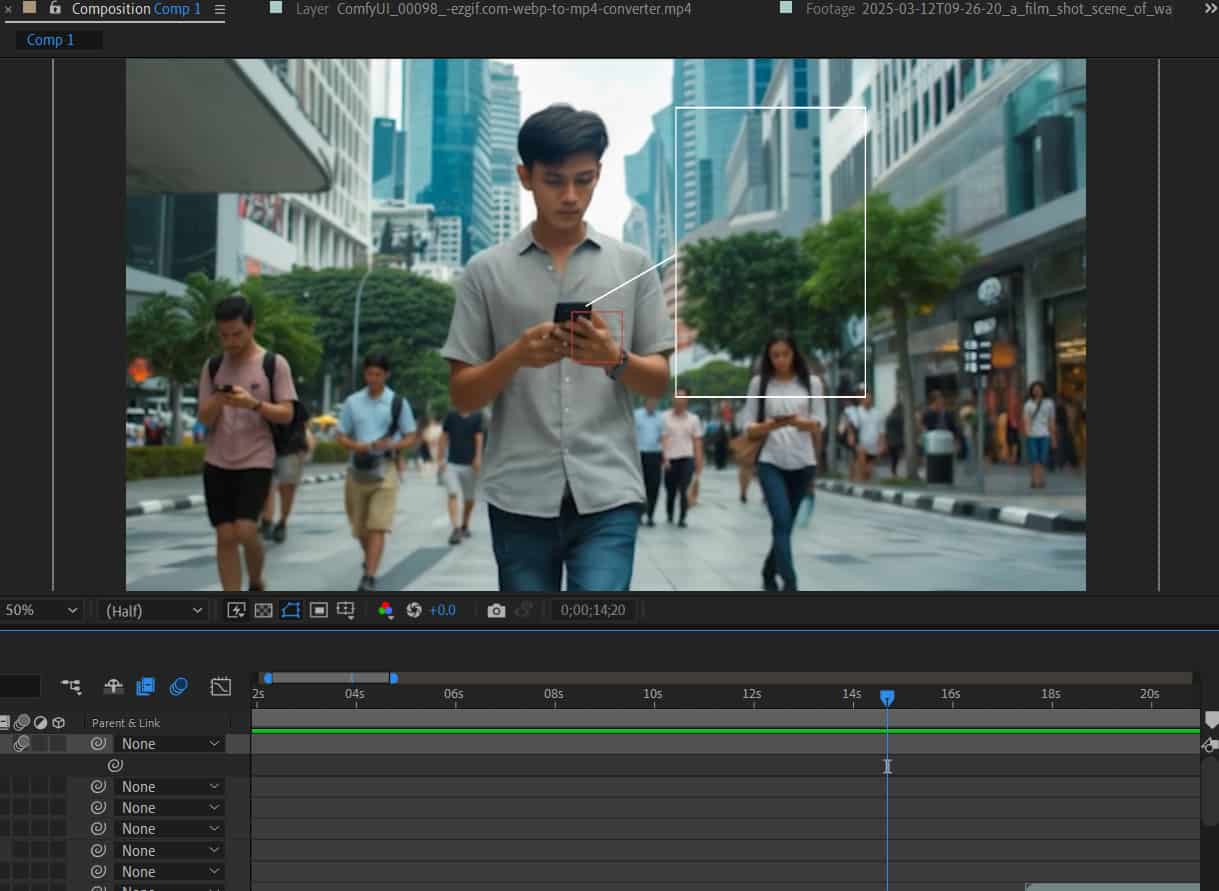Open the Composition Mini-Flowchart icon
1219x891 pixels.
click(71, 686)
